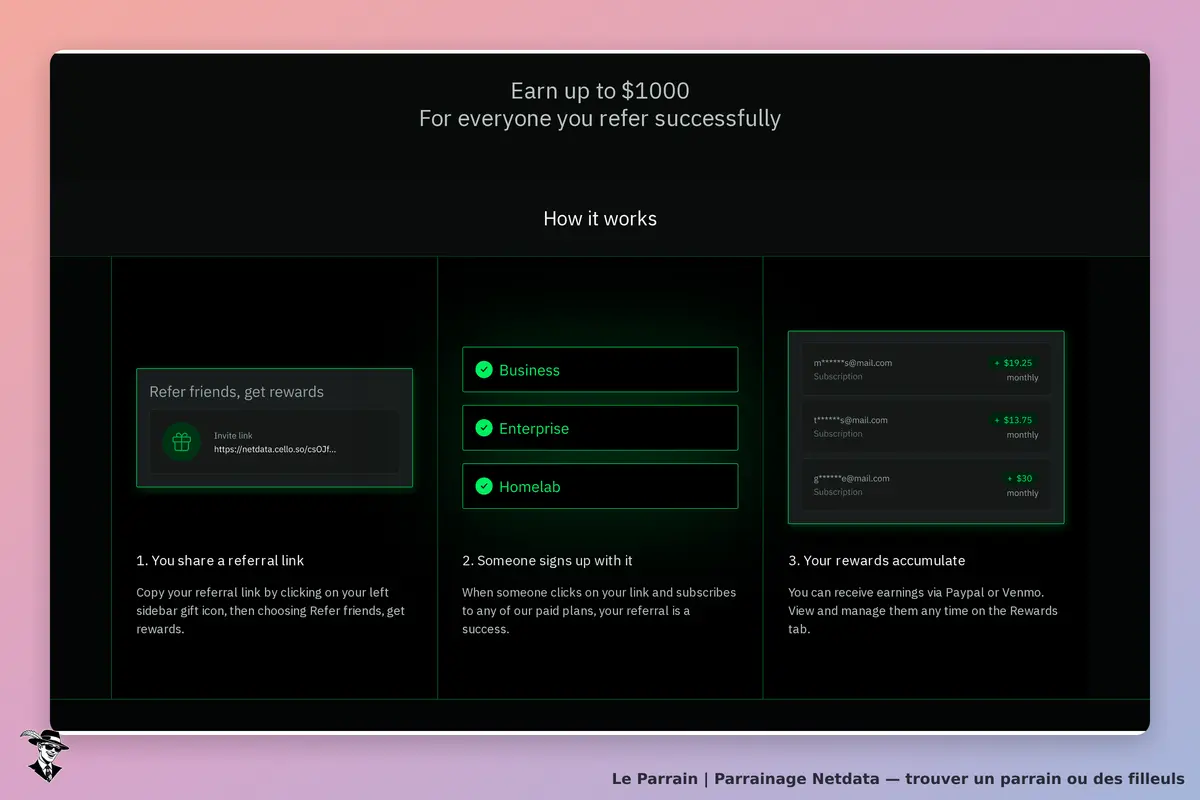Click "Subscription" under m******s@mail.com
The height and width of the screenshot is (800, 1200).
838,377
